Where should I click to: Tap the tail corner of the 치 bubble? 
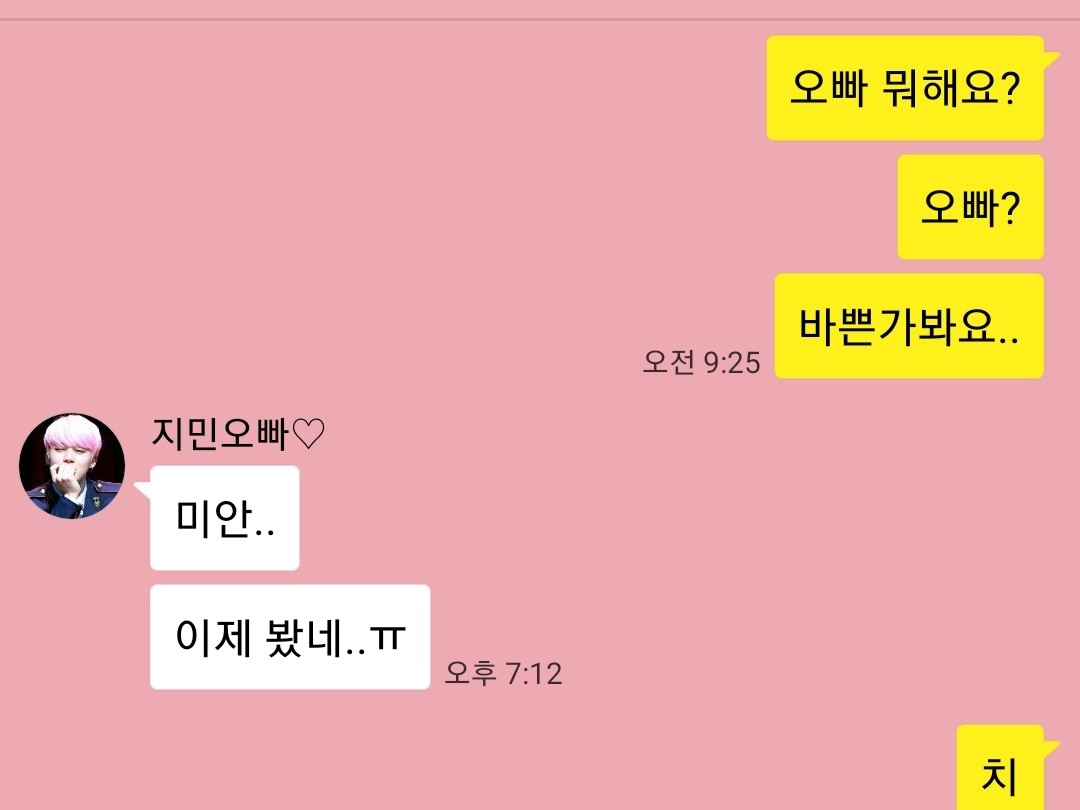1052,748
